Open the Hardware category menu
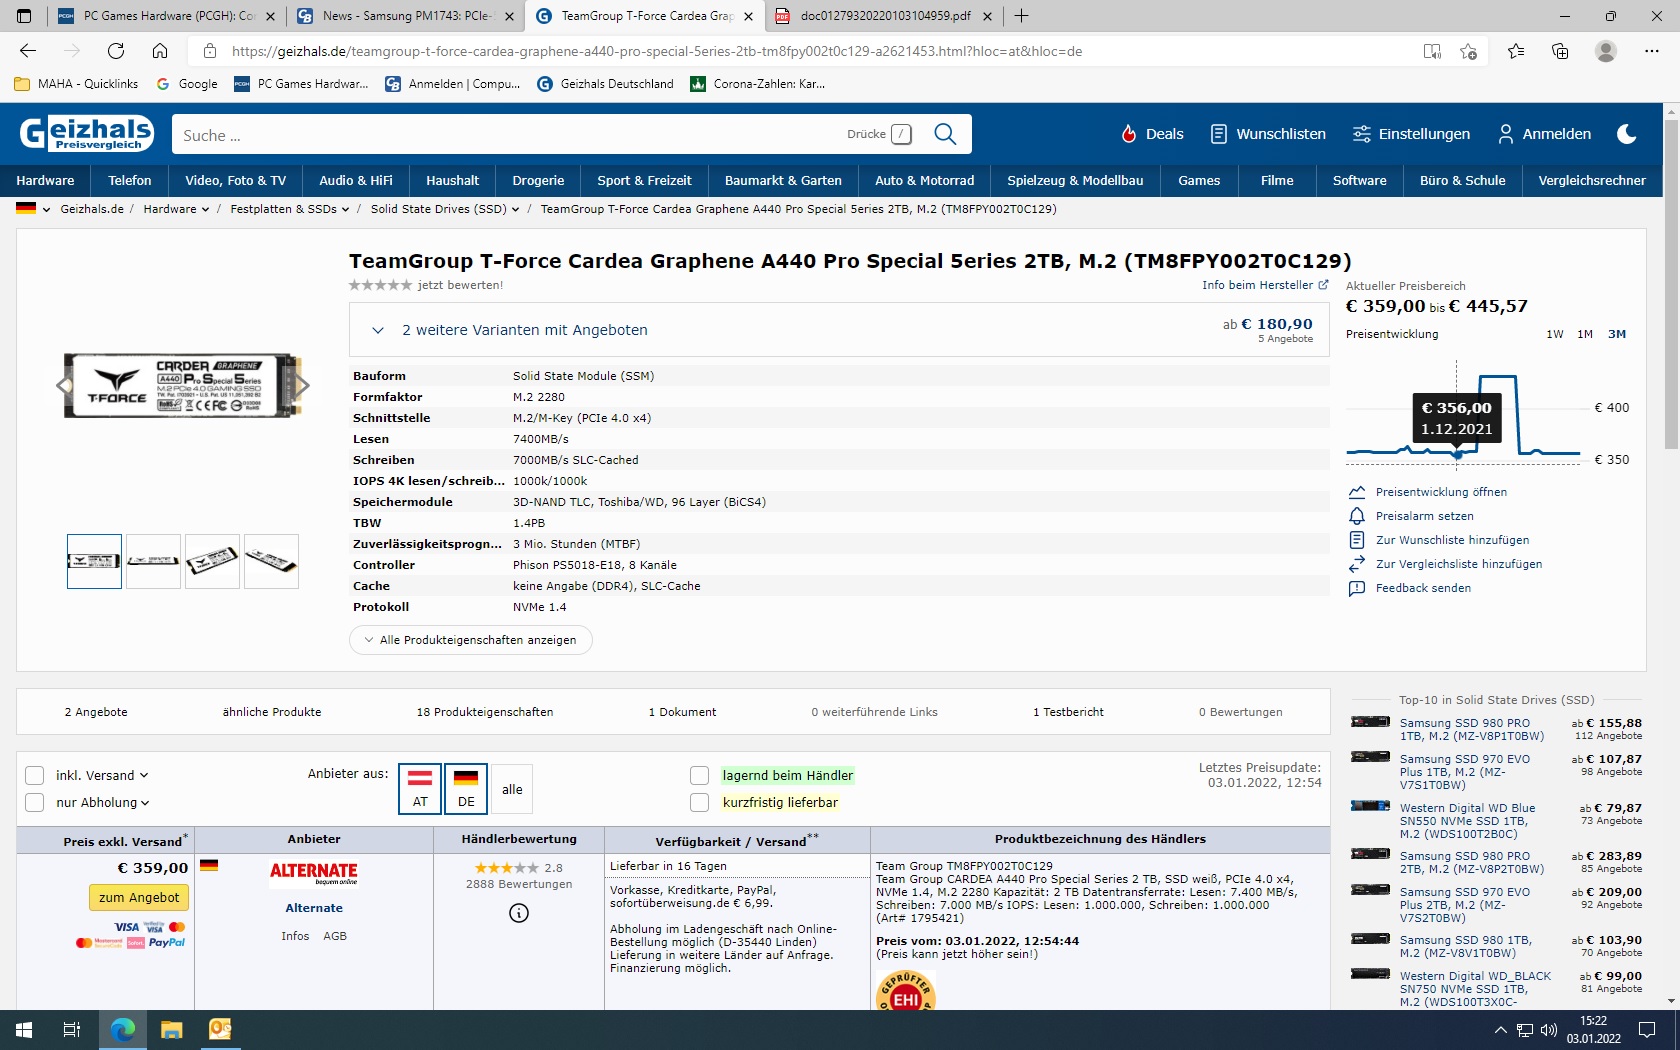 (45, 181)
